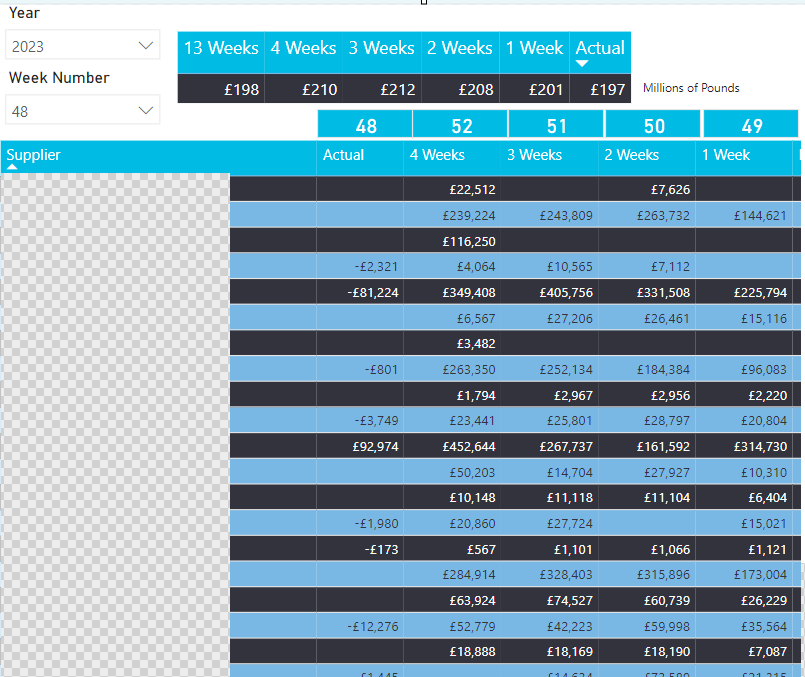Select the £210 total value

pos(319,90)
